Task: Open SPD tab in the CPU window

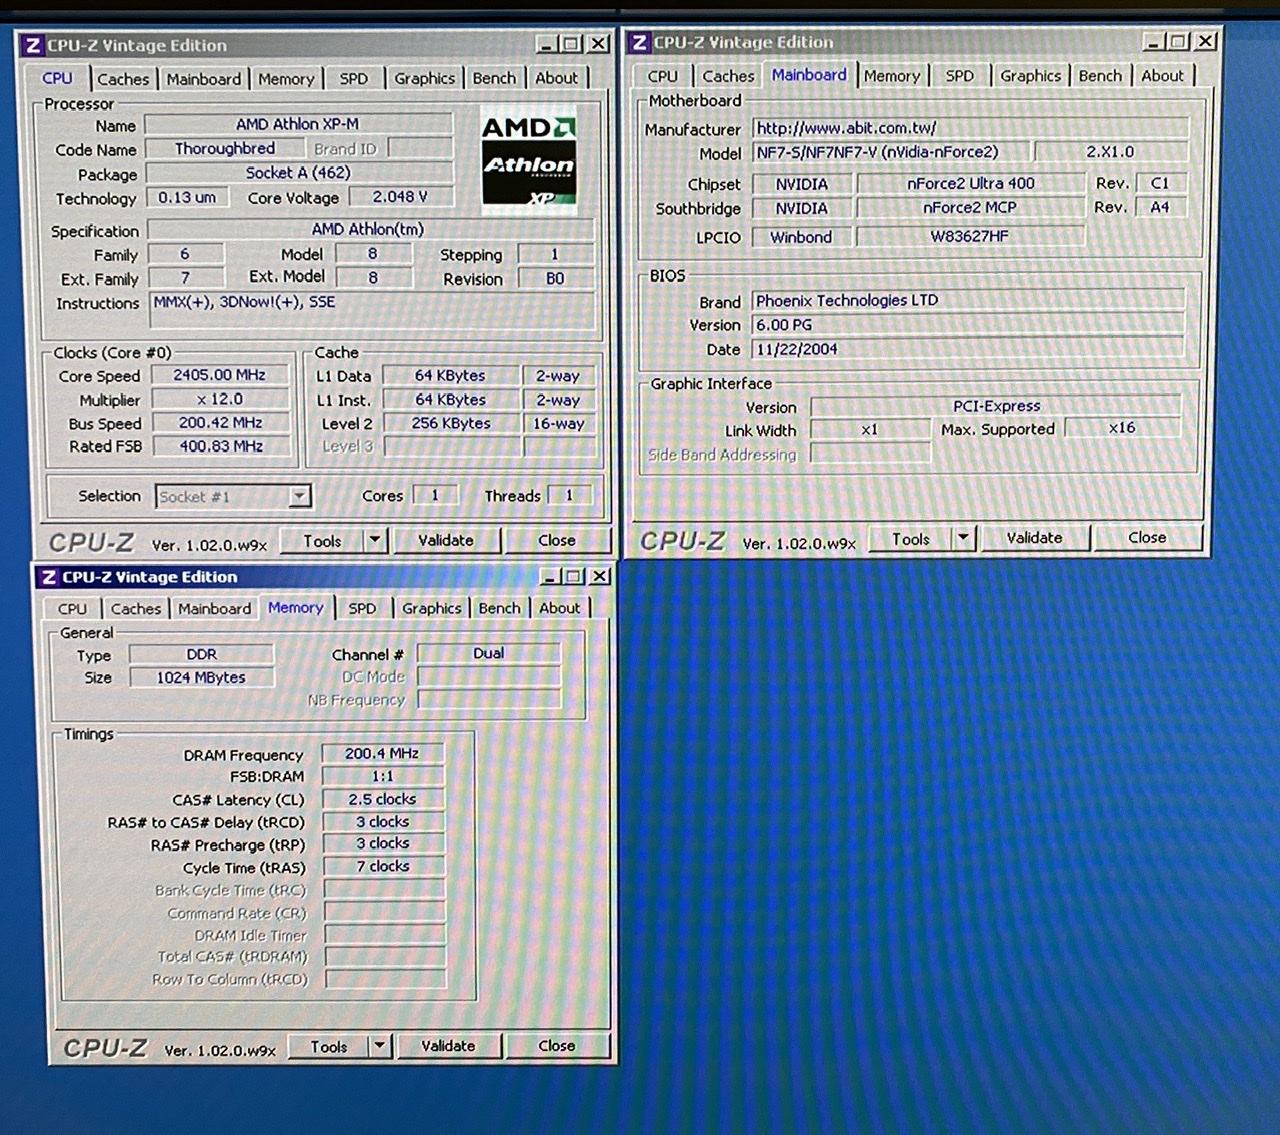Action: (x=353, y=79)
